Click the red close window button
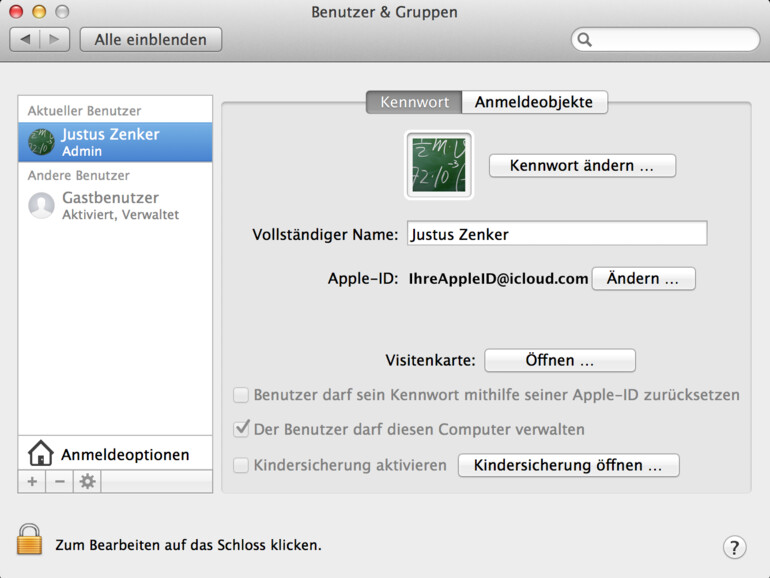 17,11
